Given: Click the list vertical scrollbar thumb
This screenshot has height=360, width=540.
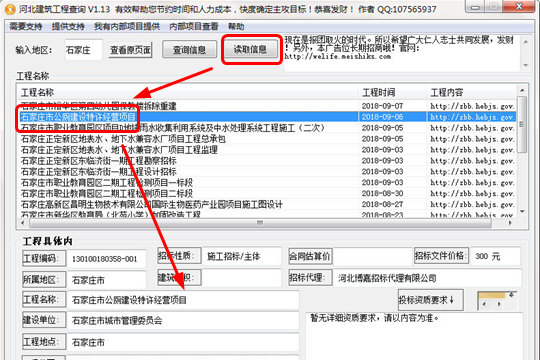Looking at the screenshot, I should coord(522,124).
